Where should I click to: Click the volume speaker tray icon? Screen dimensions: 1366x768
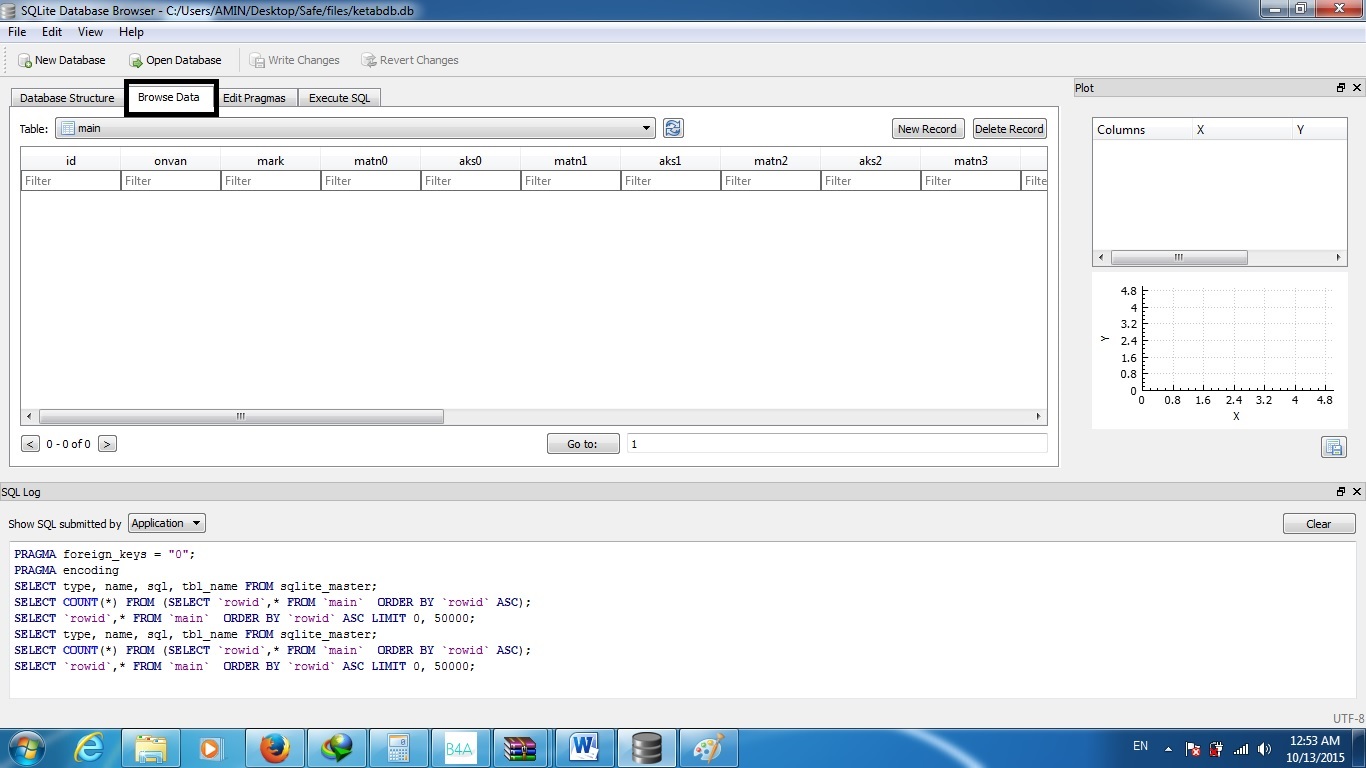point(1265,748)
